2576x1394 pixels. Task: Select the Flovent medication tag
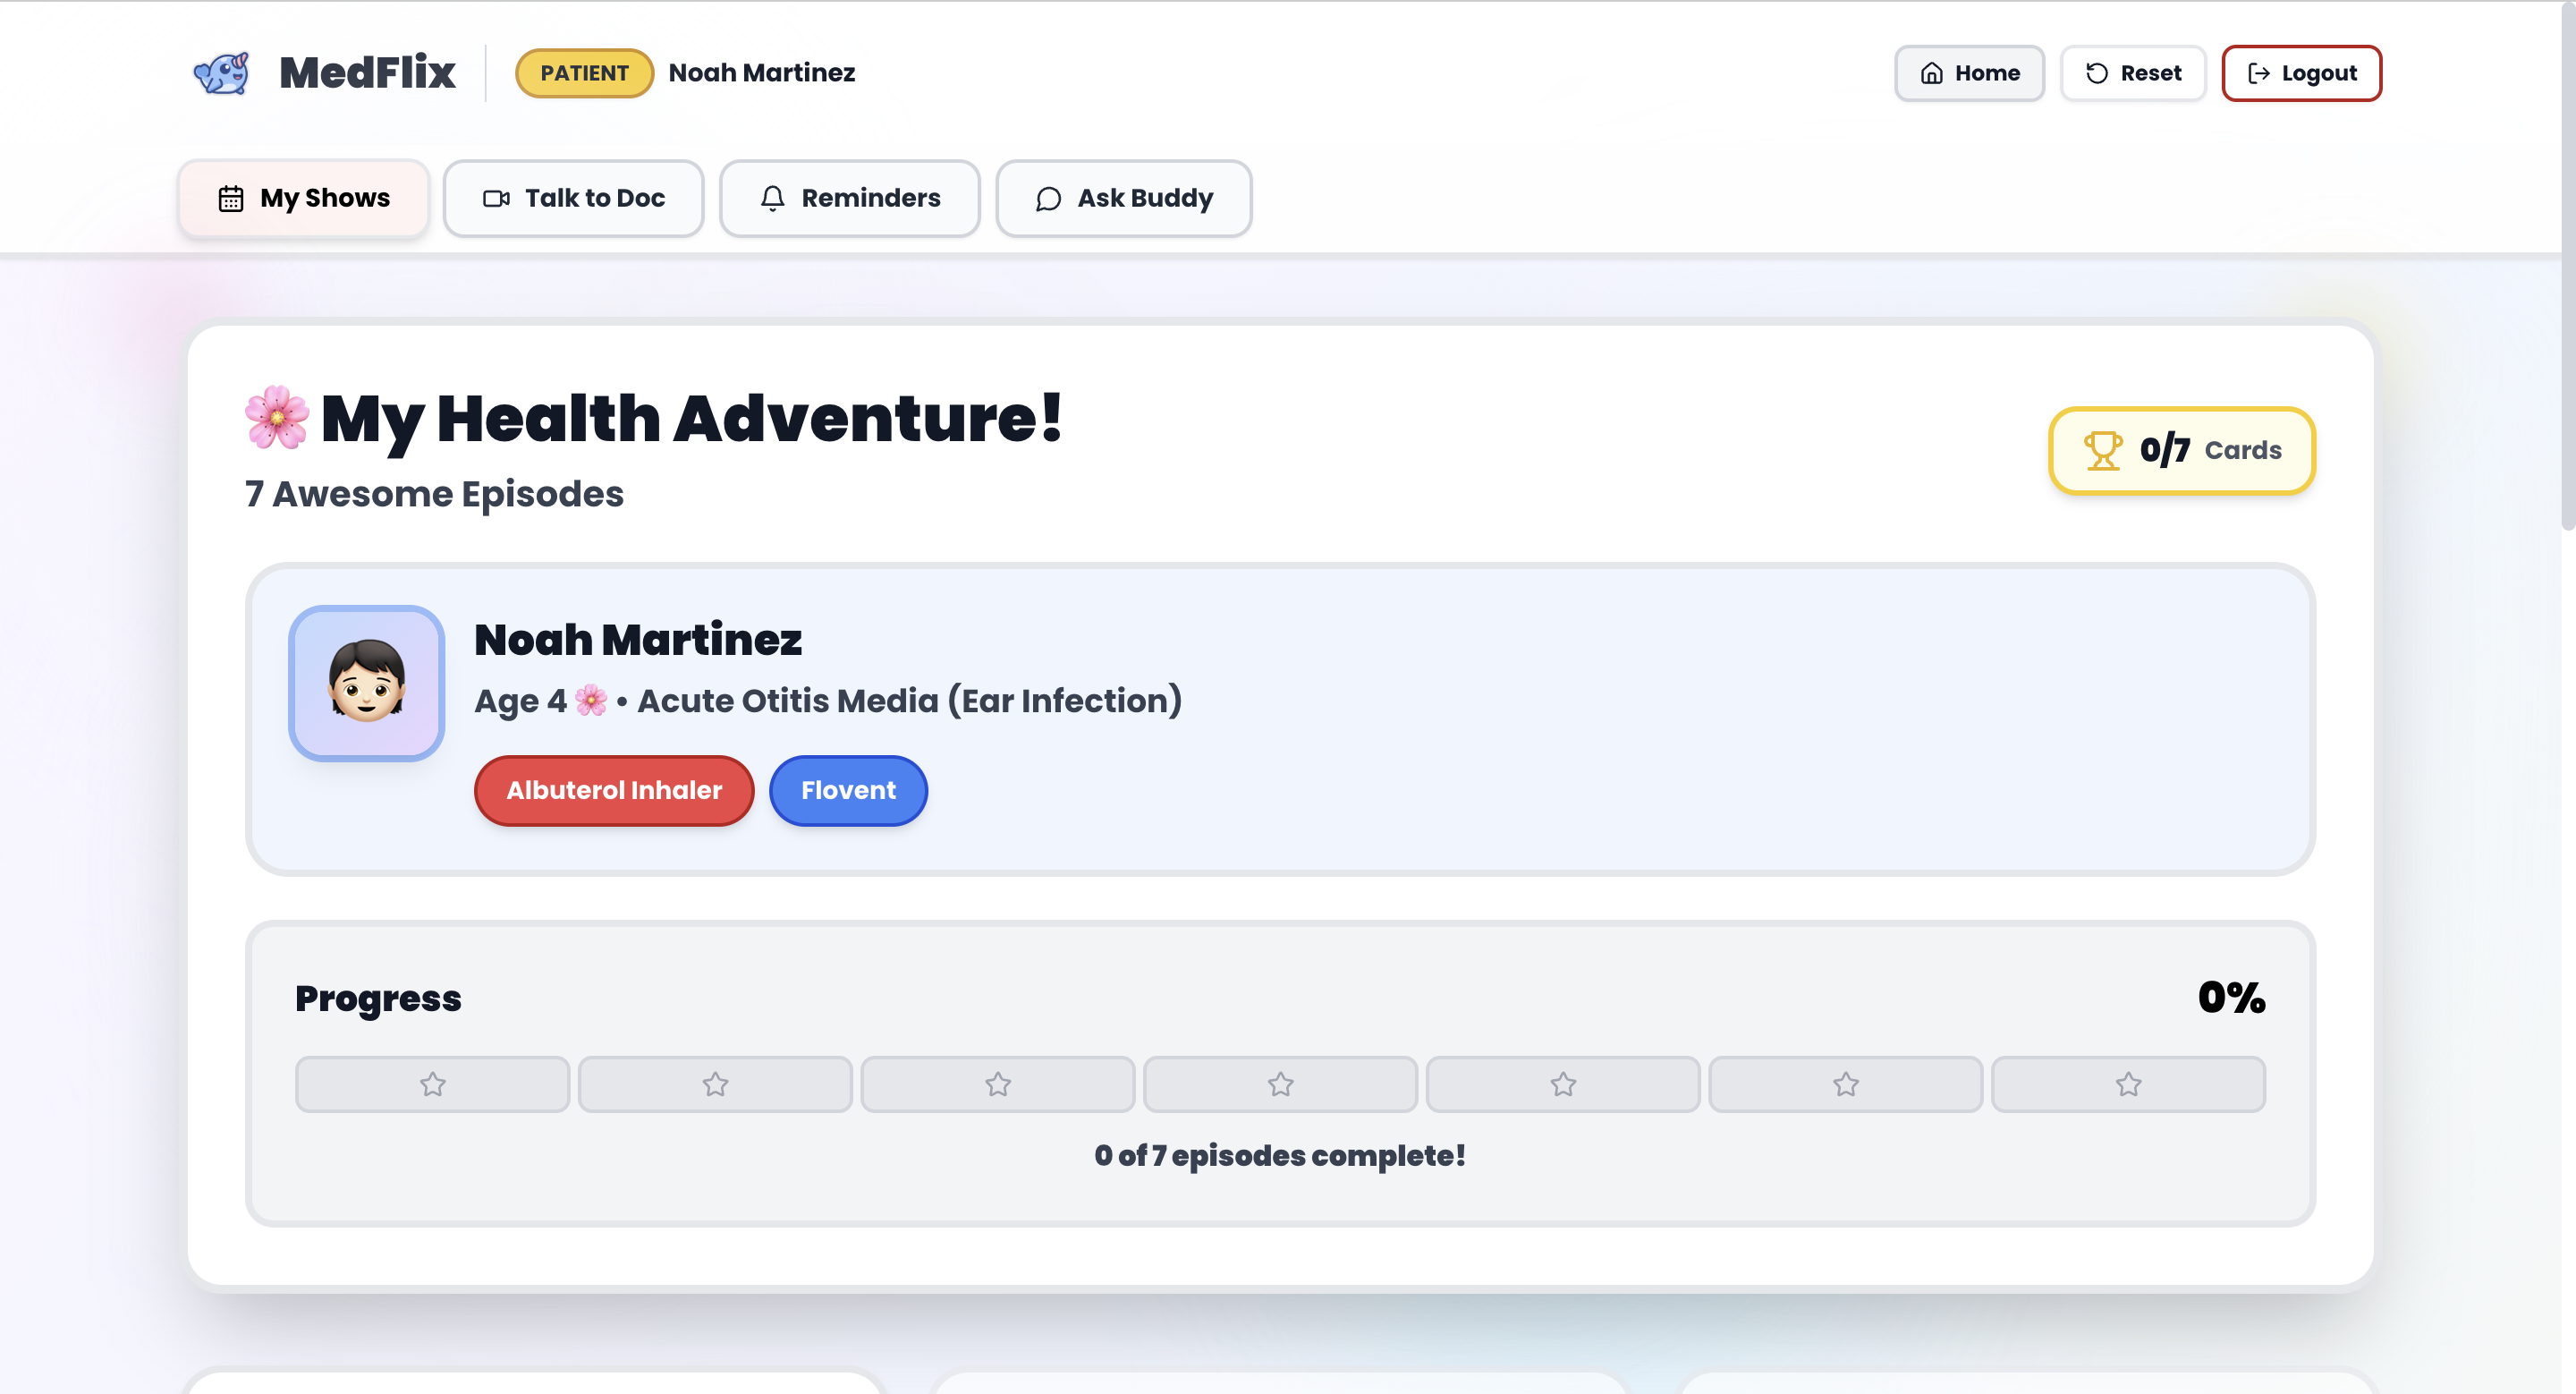tap(848, 790)
